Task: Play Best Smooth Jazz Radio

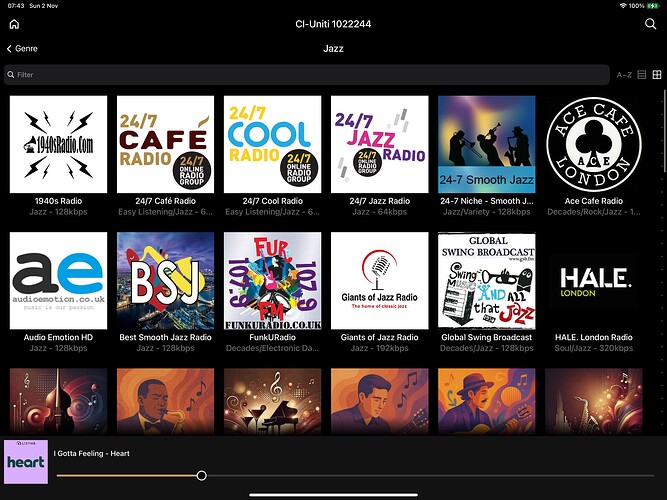Action: (x=165, y=281)
